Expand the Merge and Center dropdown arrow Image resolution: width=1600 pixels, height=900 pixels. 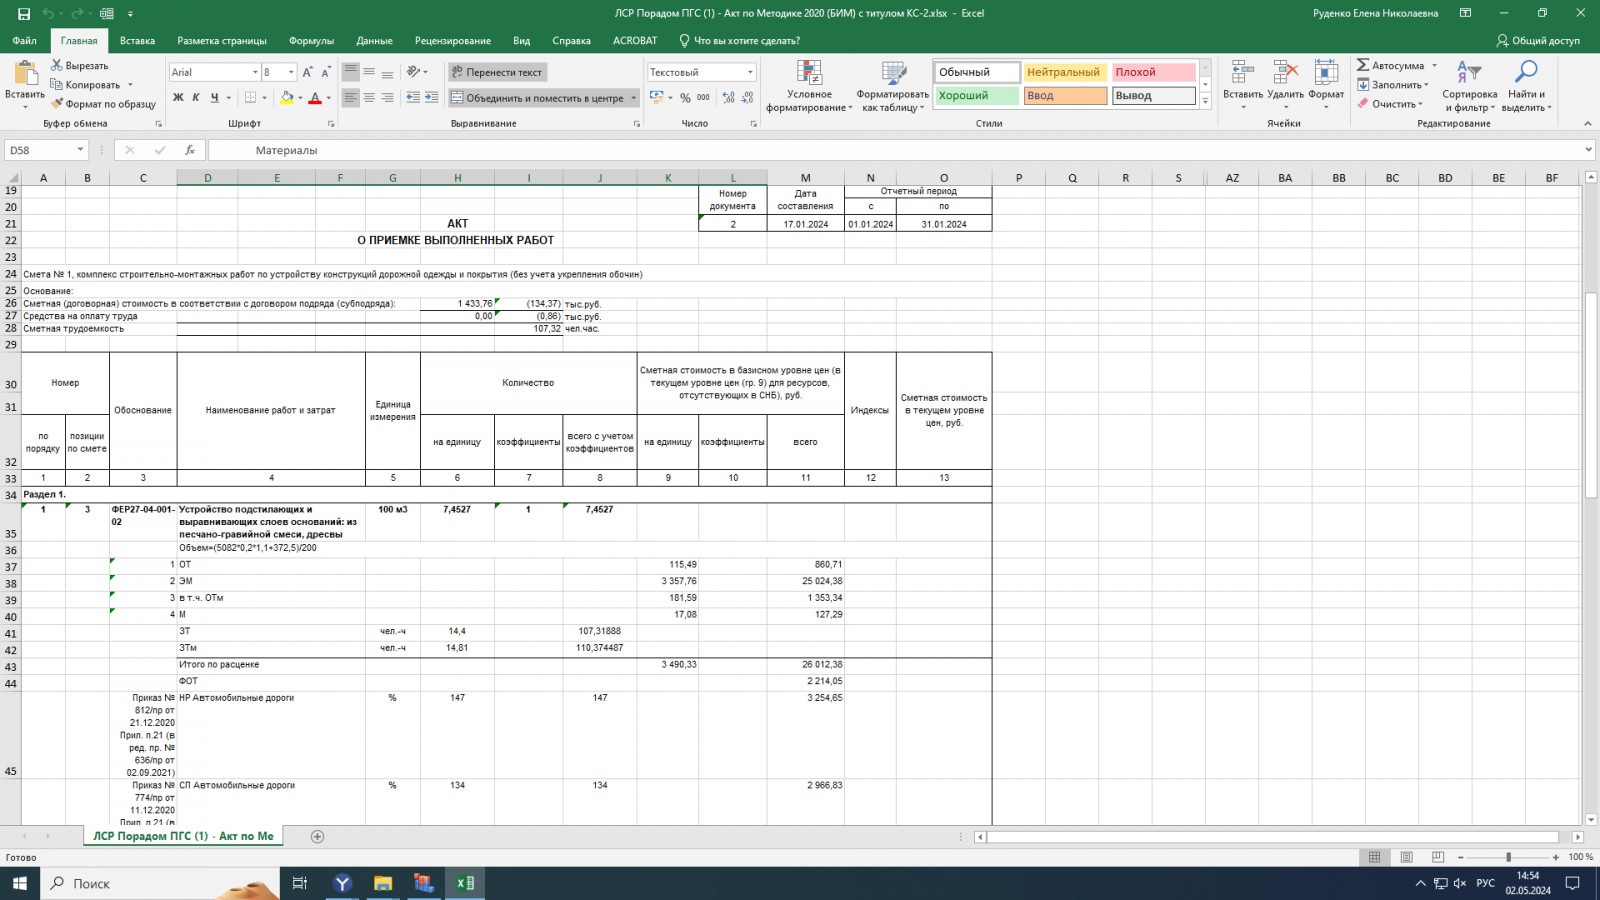coord(634,98)
